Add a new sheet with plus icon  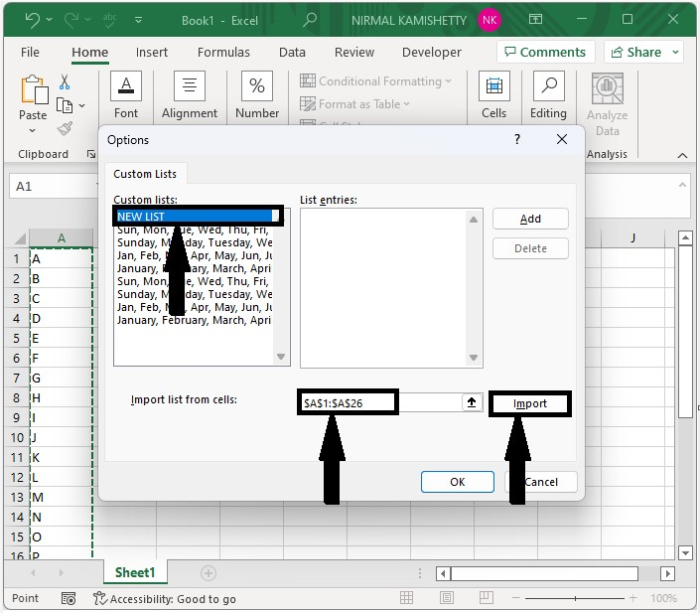[208, 573]
